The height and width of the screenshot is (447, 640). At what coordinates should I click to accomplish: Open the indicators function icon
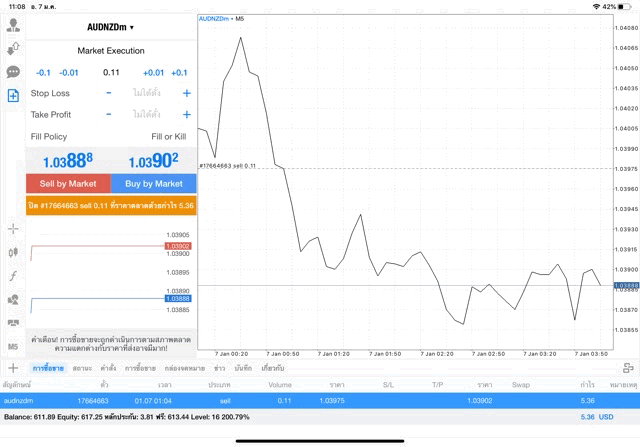click(x=13, y=275)
